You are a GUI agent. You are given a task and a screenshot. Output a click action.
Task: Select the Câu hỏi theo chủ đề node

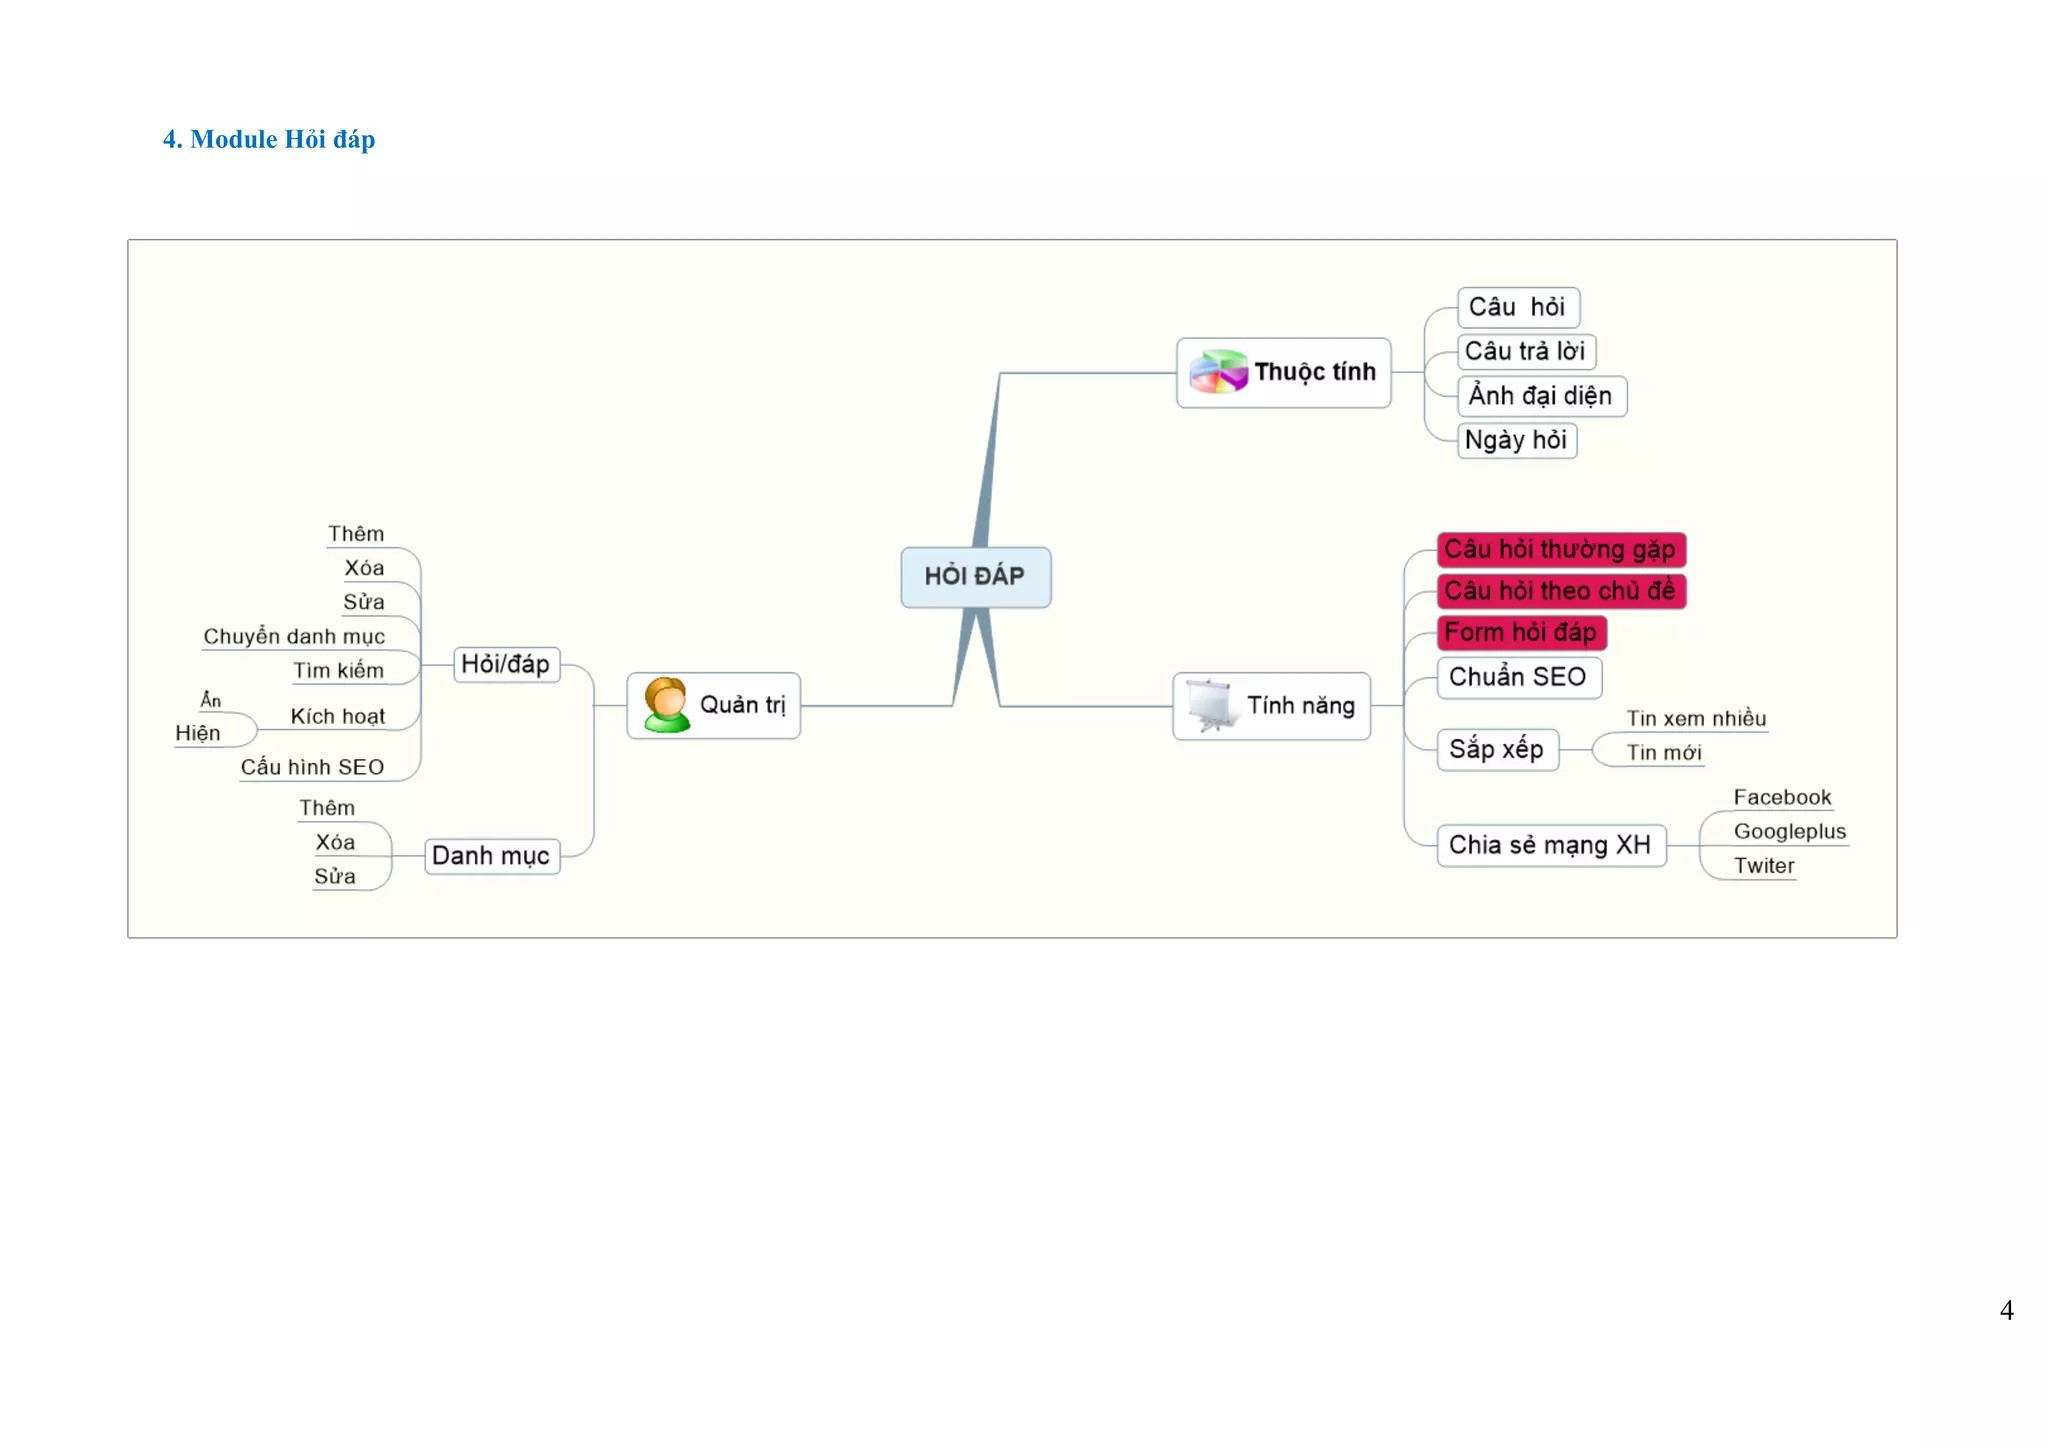pos(1560,591)
